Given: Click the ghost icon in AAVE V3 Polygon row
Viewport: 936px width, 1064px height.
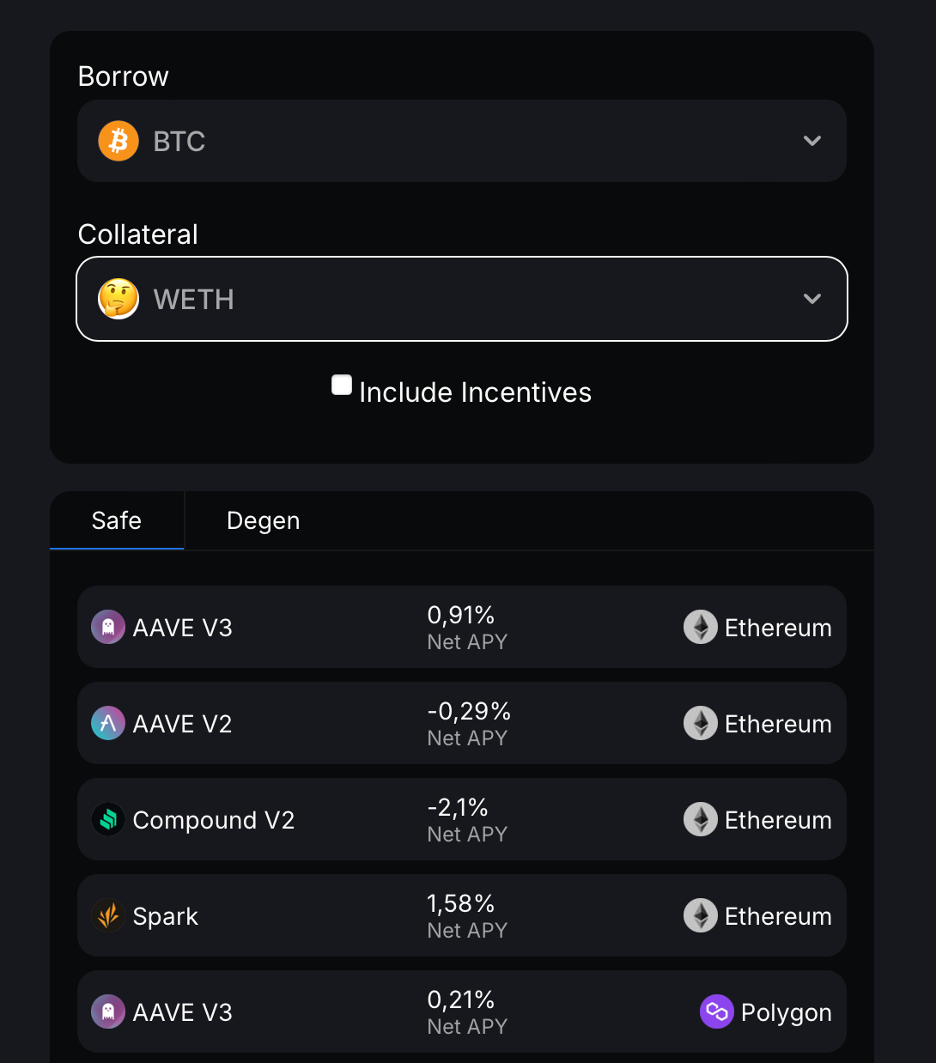Looking at the screenshot, I should point(108,1012).
